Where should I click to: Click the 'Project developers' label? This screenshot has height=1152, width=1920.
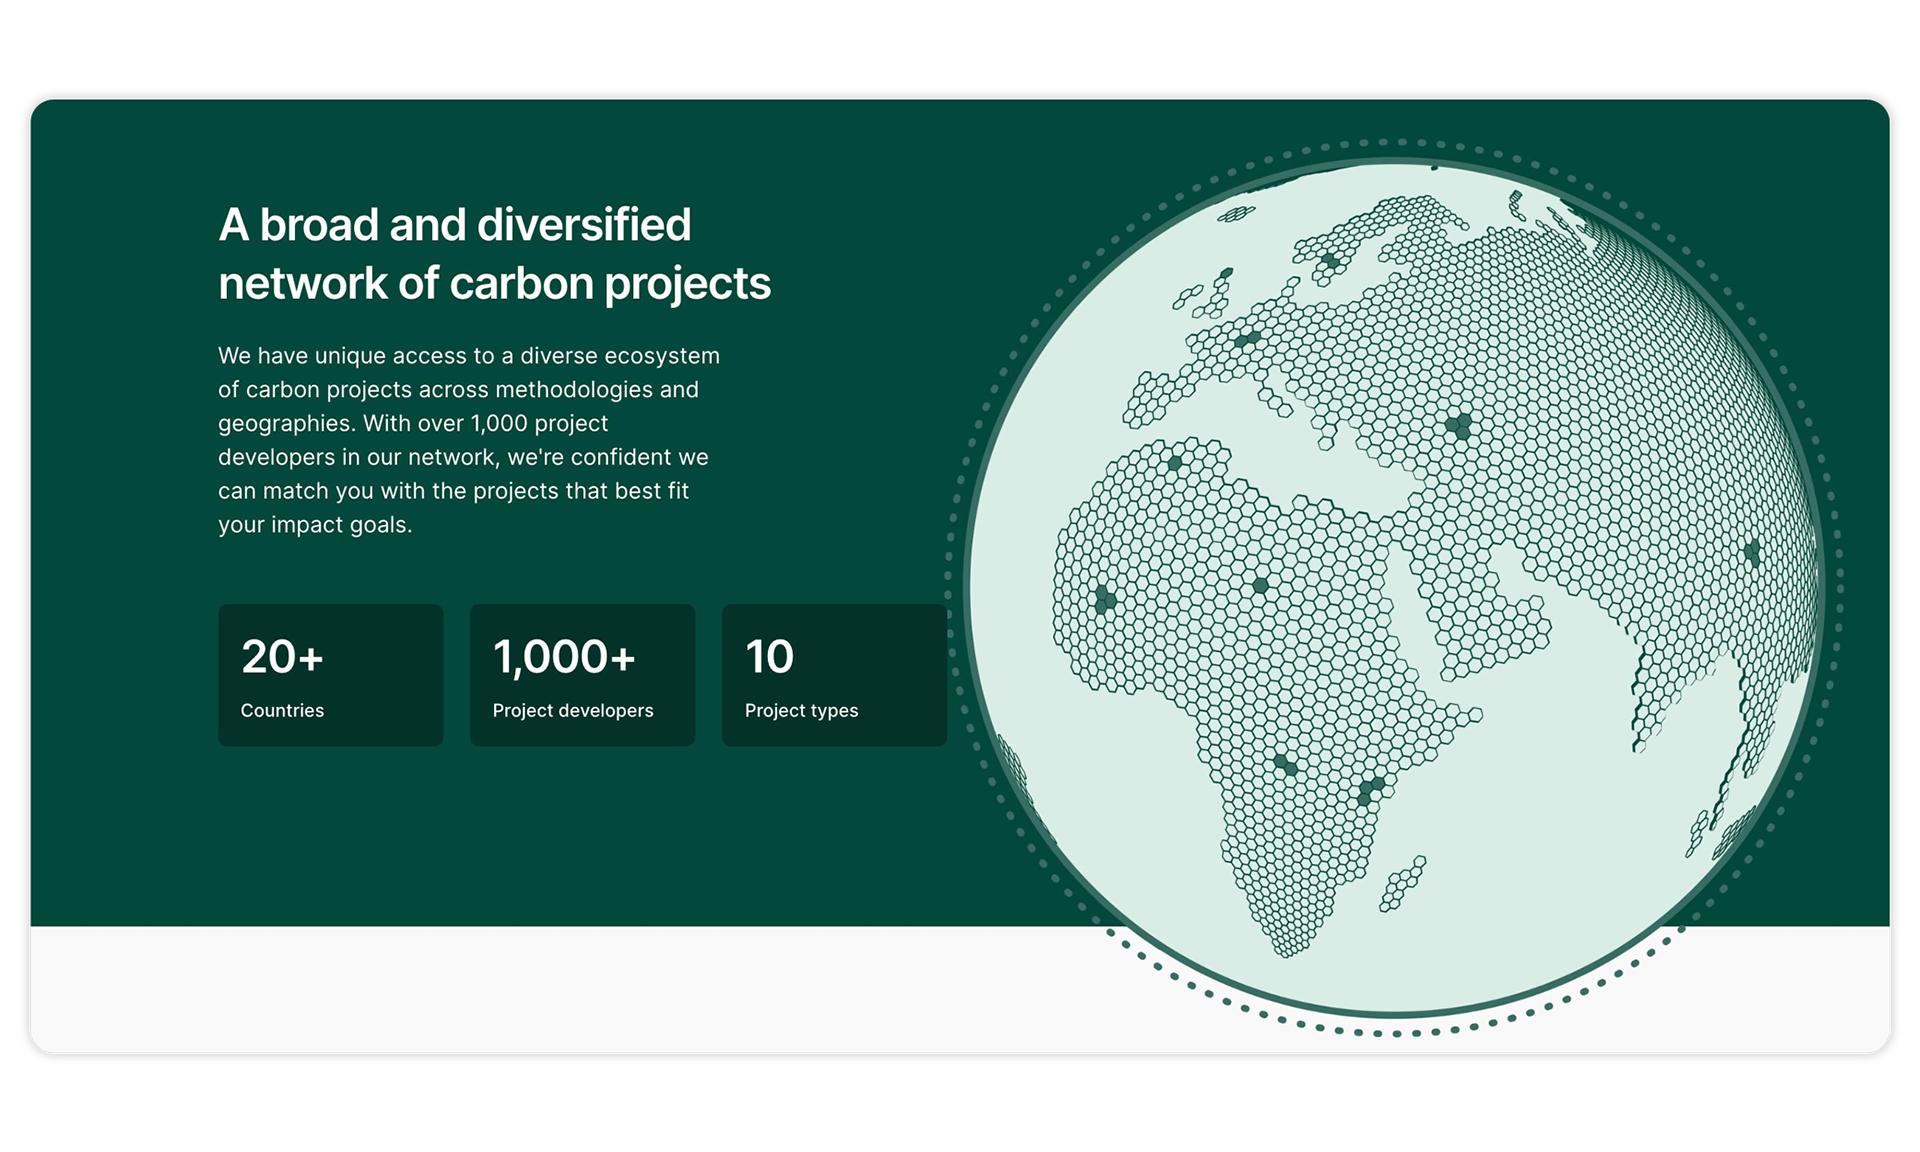(573, 710)
